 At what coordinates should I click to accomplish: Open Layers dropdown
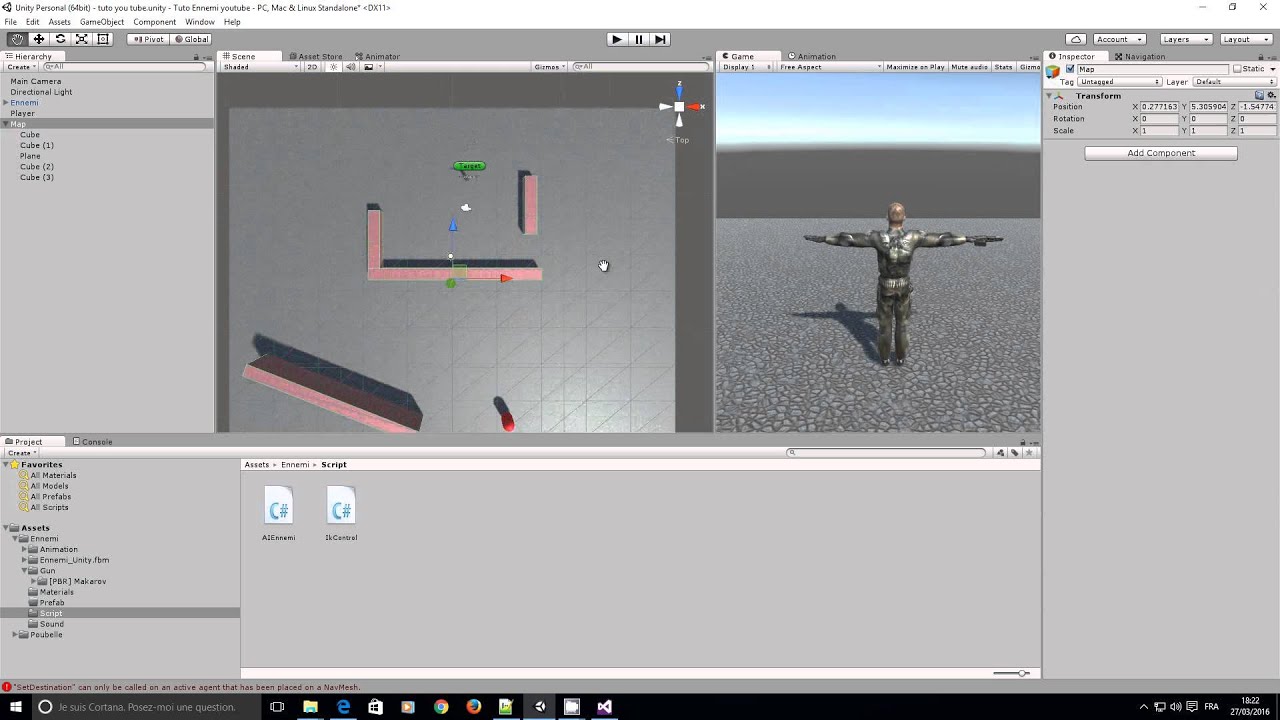(1185, 39)
